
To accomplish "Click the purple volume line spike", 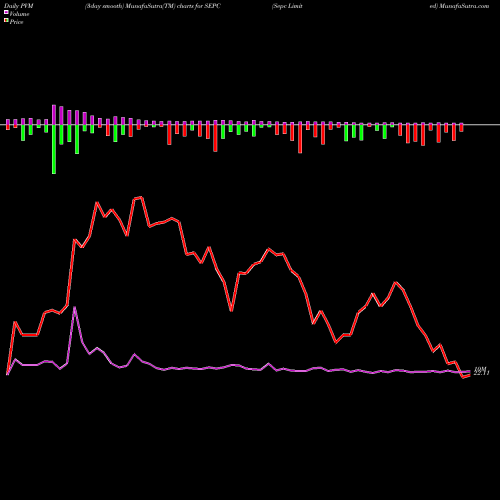I will tap(75, 308).
